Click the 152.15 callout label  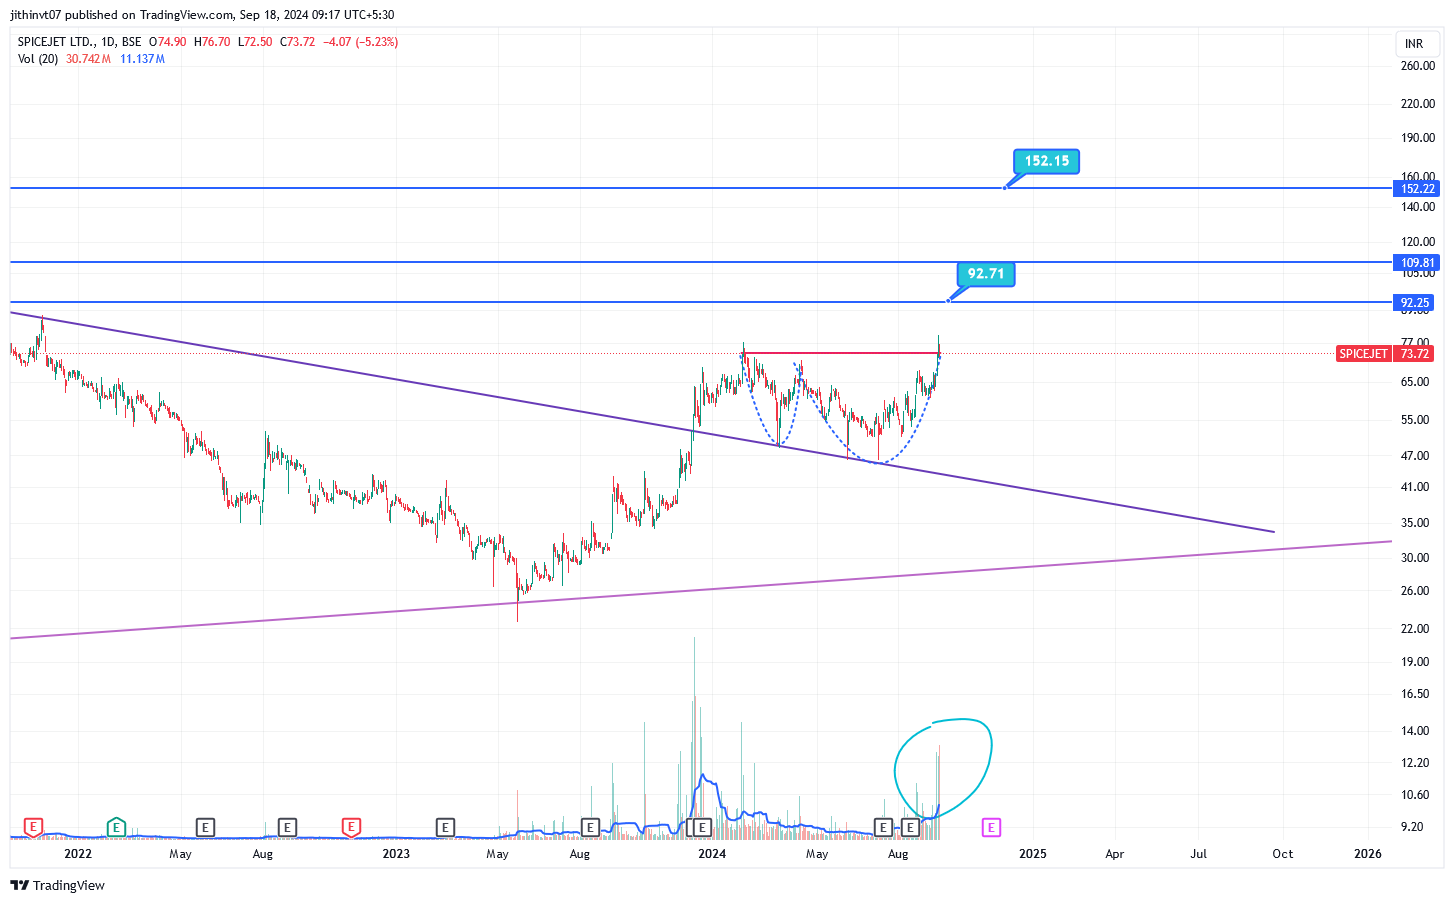coord(1047,161)
